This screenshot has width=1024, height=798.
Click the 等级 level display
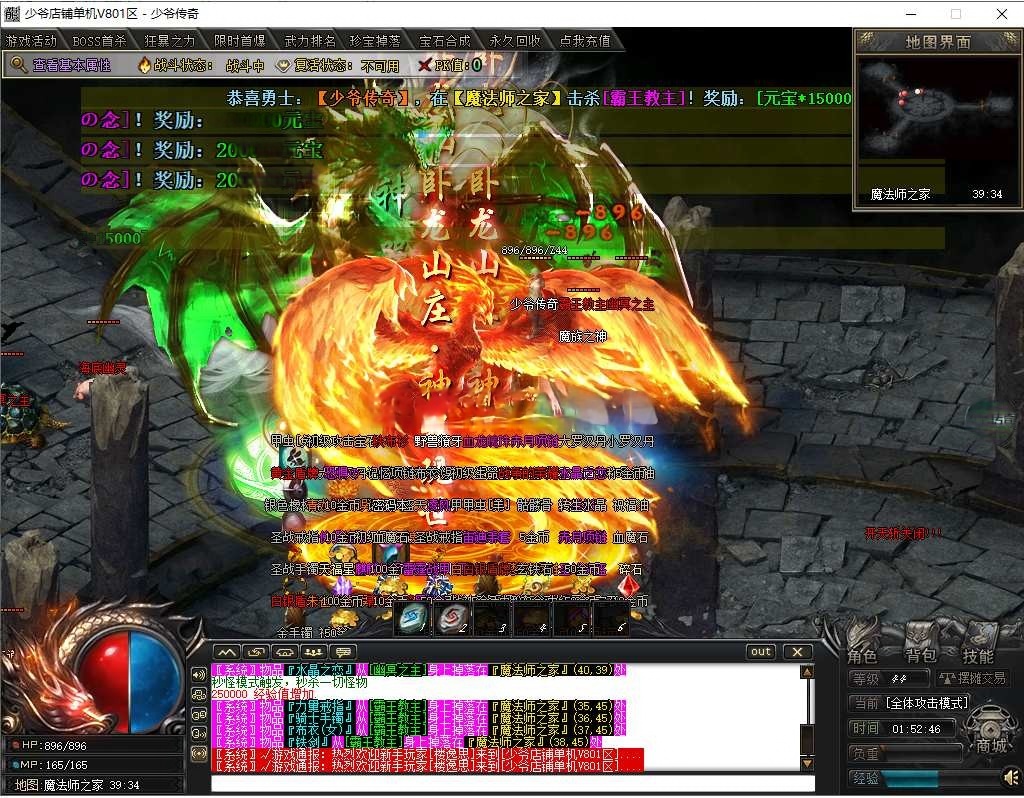pos(889,678)
